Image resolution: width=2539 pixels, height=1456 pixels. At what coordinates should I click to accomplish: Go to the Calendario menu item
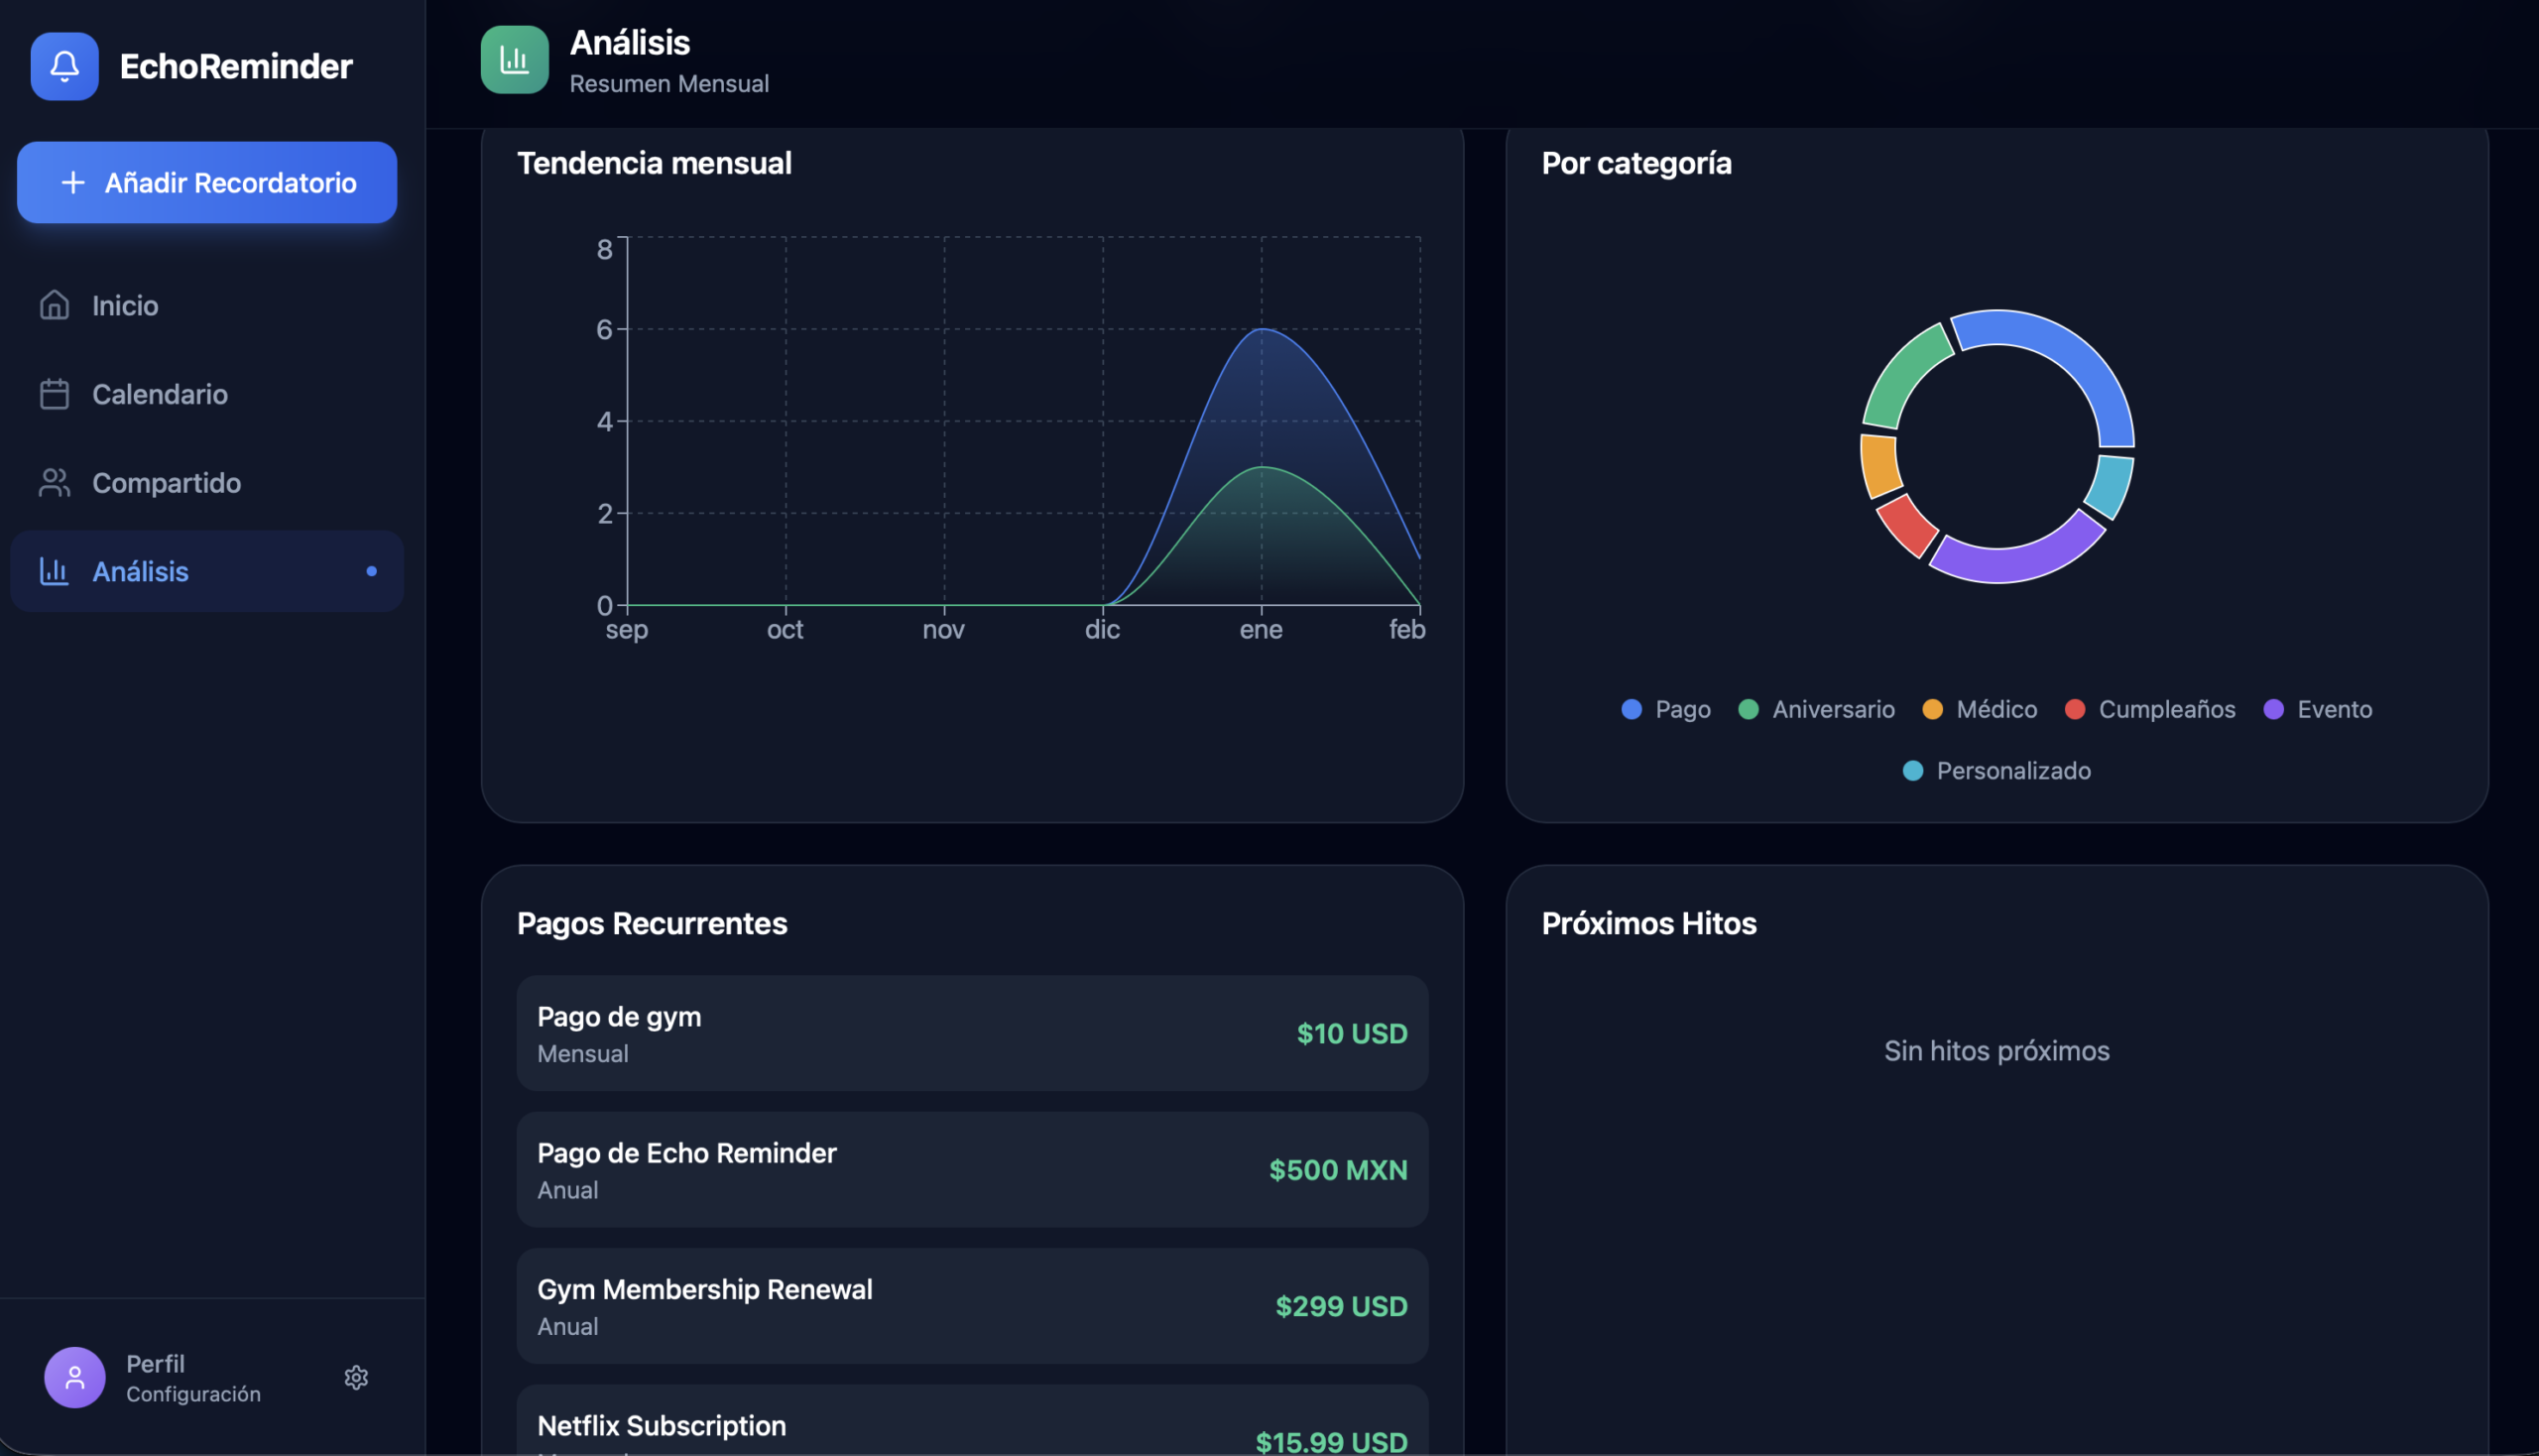[x=160, y=394]
